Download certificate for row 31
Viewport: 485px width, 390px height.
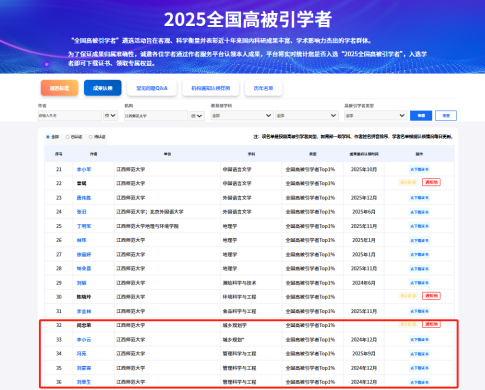click(419, 311)
